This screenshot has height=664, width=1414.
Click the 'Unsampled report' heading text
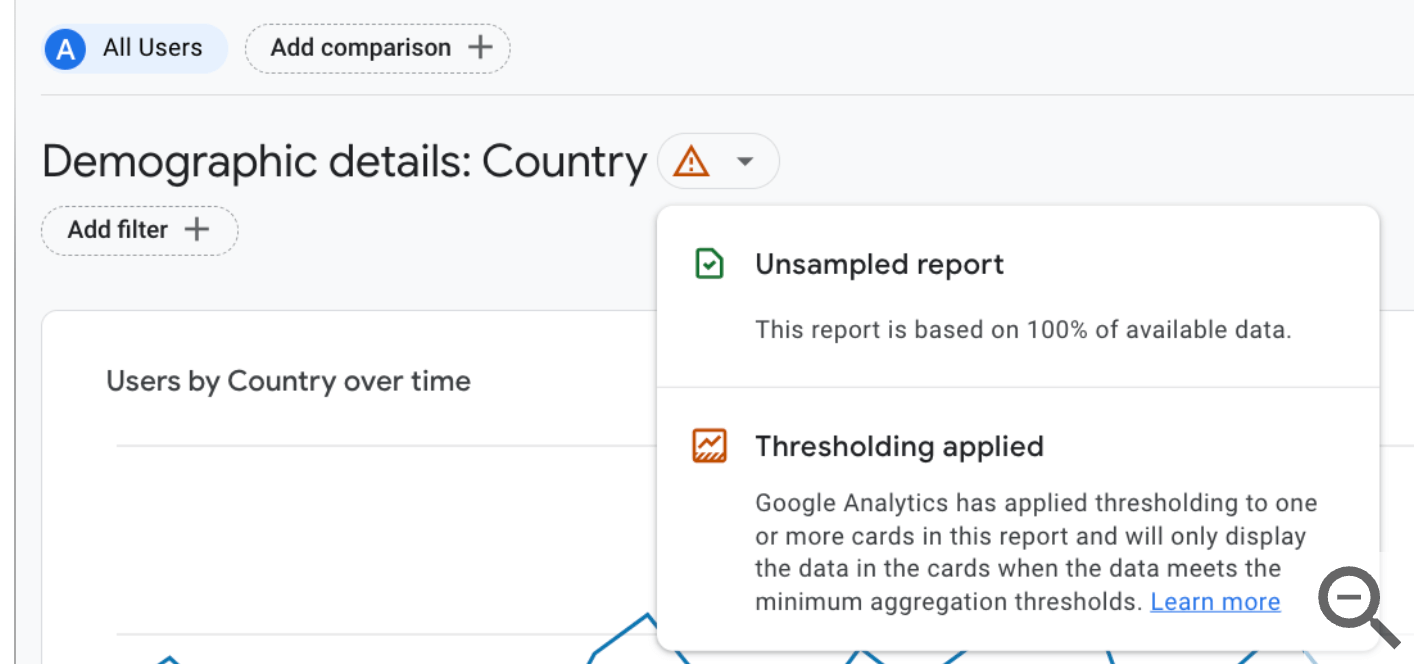(x=879, y=265)
